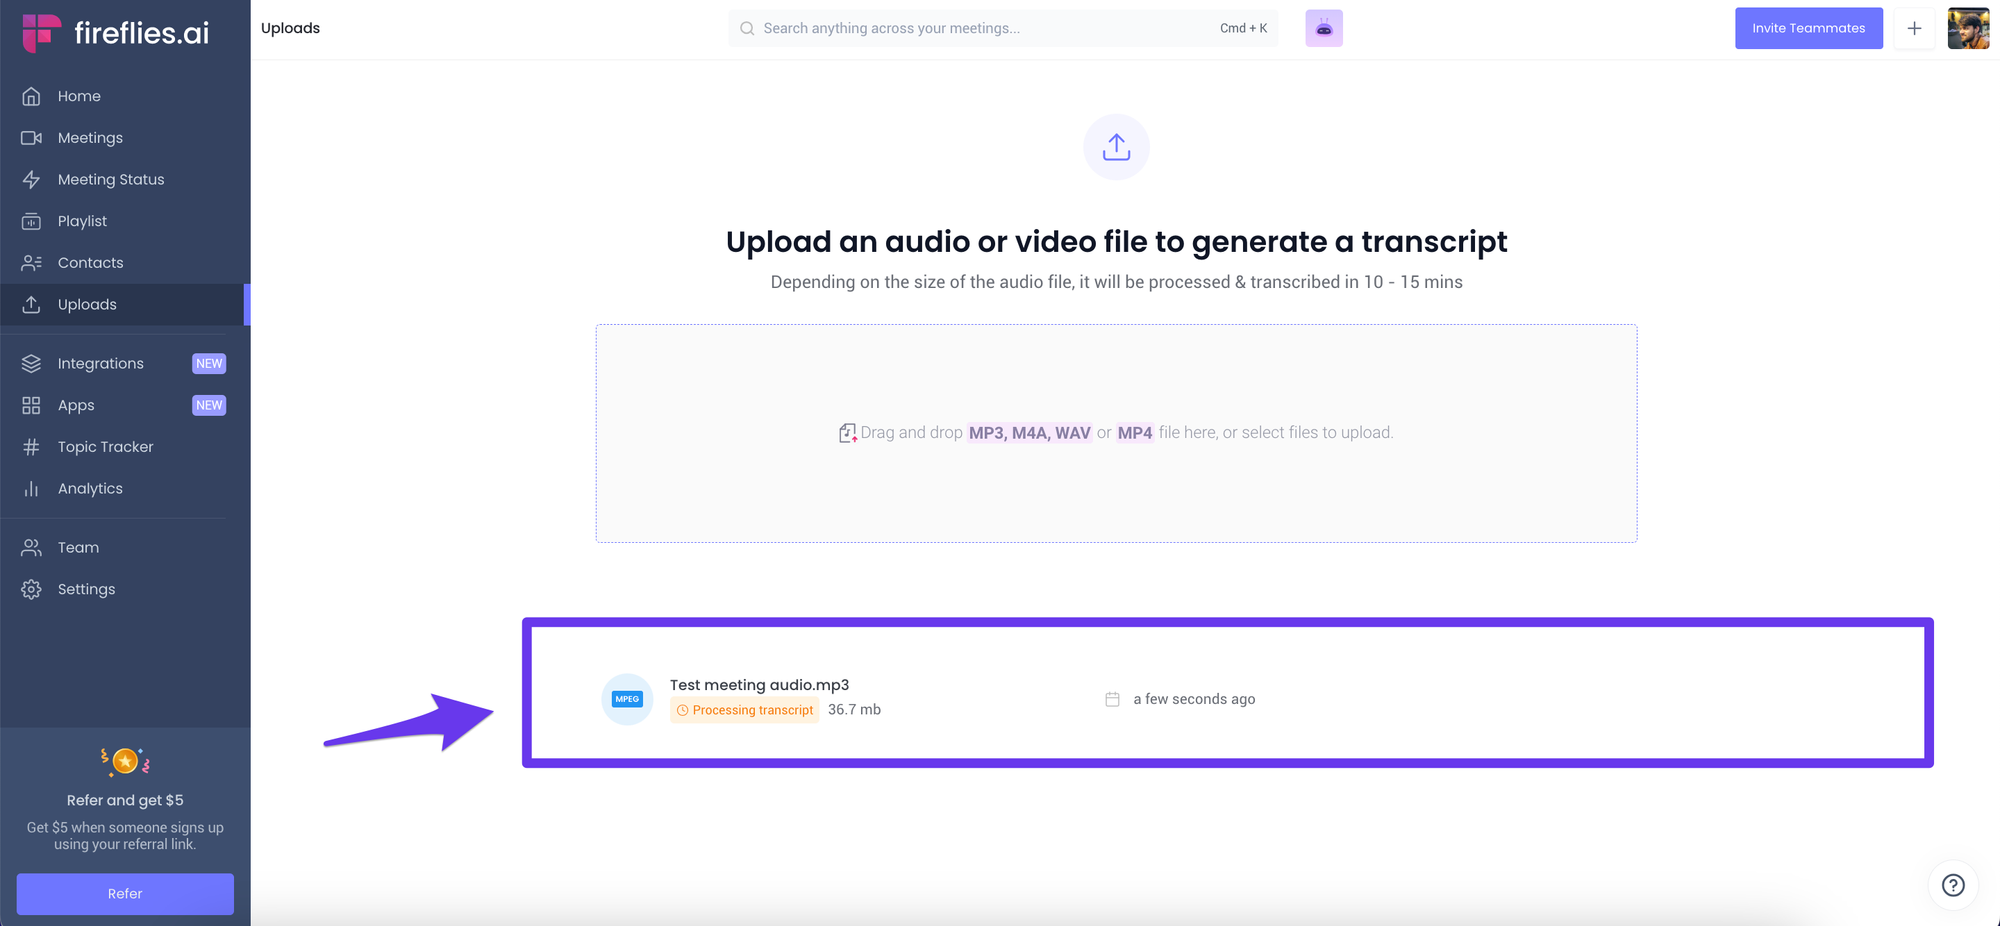Open the help question mark icon
Screen dimensions: 2000x926
pos(1953,885)
